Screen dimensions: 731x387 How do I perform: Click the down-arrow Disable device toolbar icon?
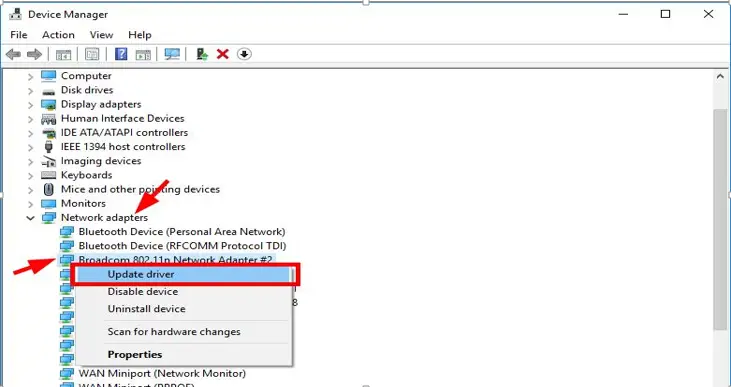(244, 54)
